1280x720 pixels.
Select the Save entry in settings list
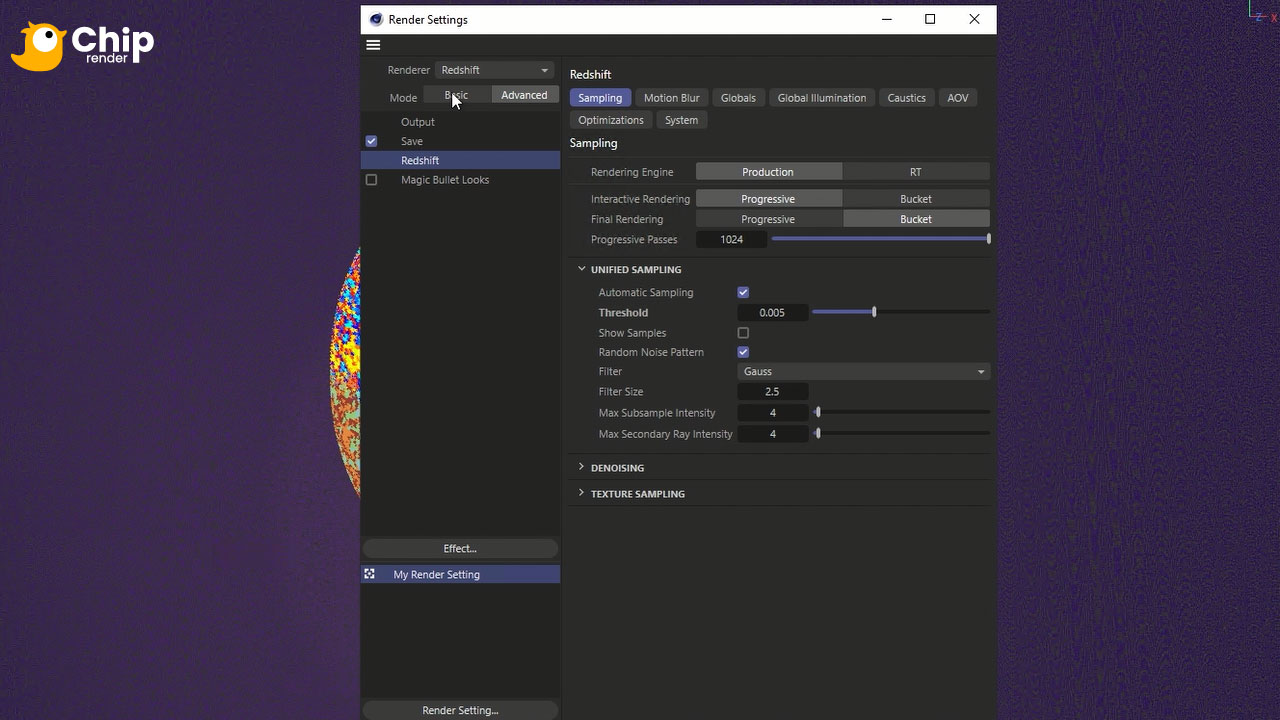(x=412, y=141)
